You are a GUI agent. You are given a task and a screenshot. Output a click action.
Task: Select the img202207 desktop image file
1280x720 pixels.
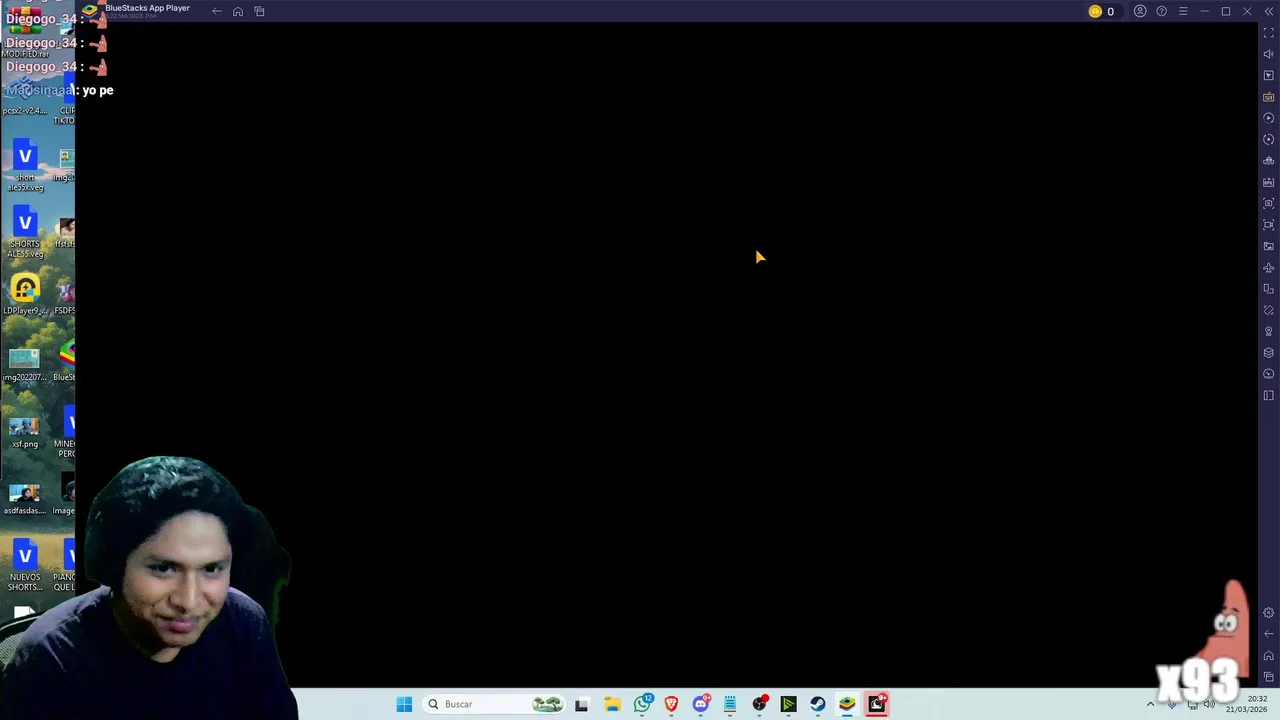coord(24,365)
